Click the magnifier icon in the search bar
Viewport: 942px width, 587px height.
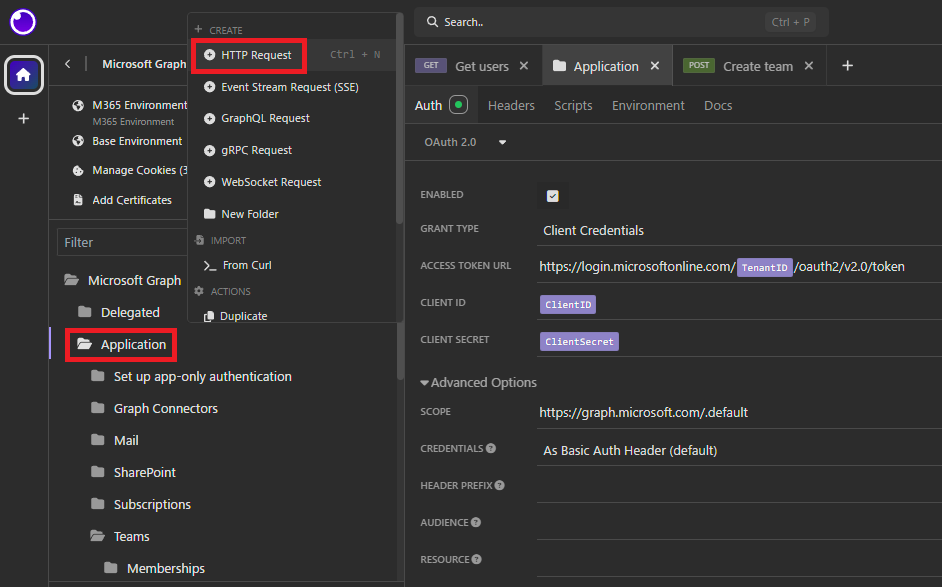[430, 21]
